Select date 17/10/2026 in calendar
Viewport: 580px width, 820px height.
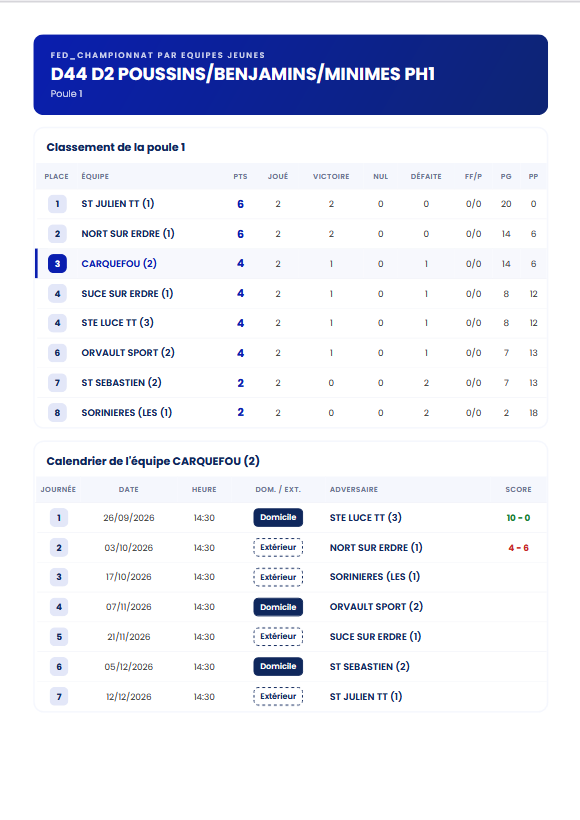pyautogui.click(x=129, y=577)
